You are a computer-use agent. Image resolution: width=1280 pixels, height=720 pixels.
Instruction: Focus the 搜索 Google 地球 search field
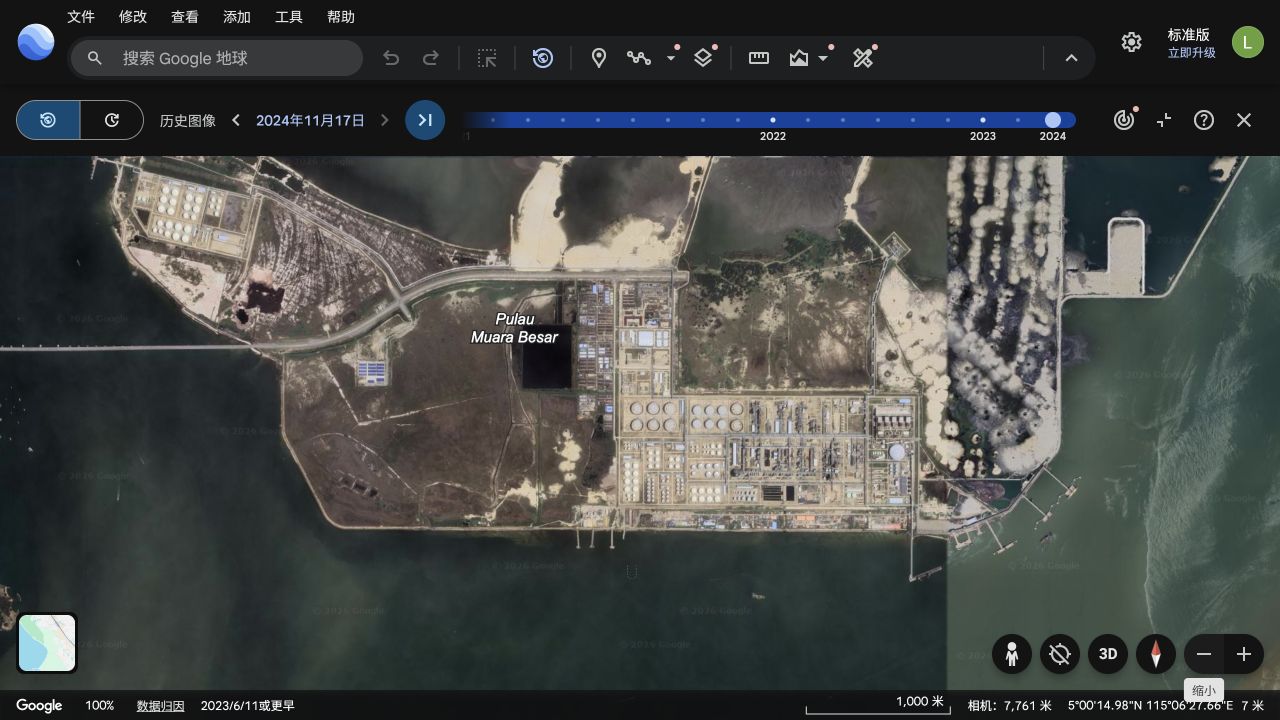(216, 58)
